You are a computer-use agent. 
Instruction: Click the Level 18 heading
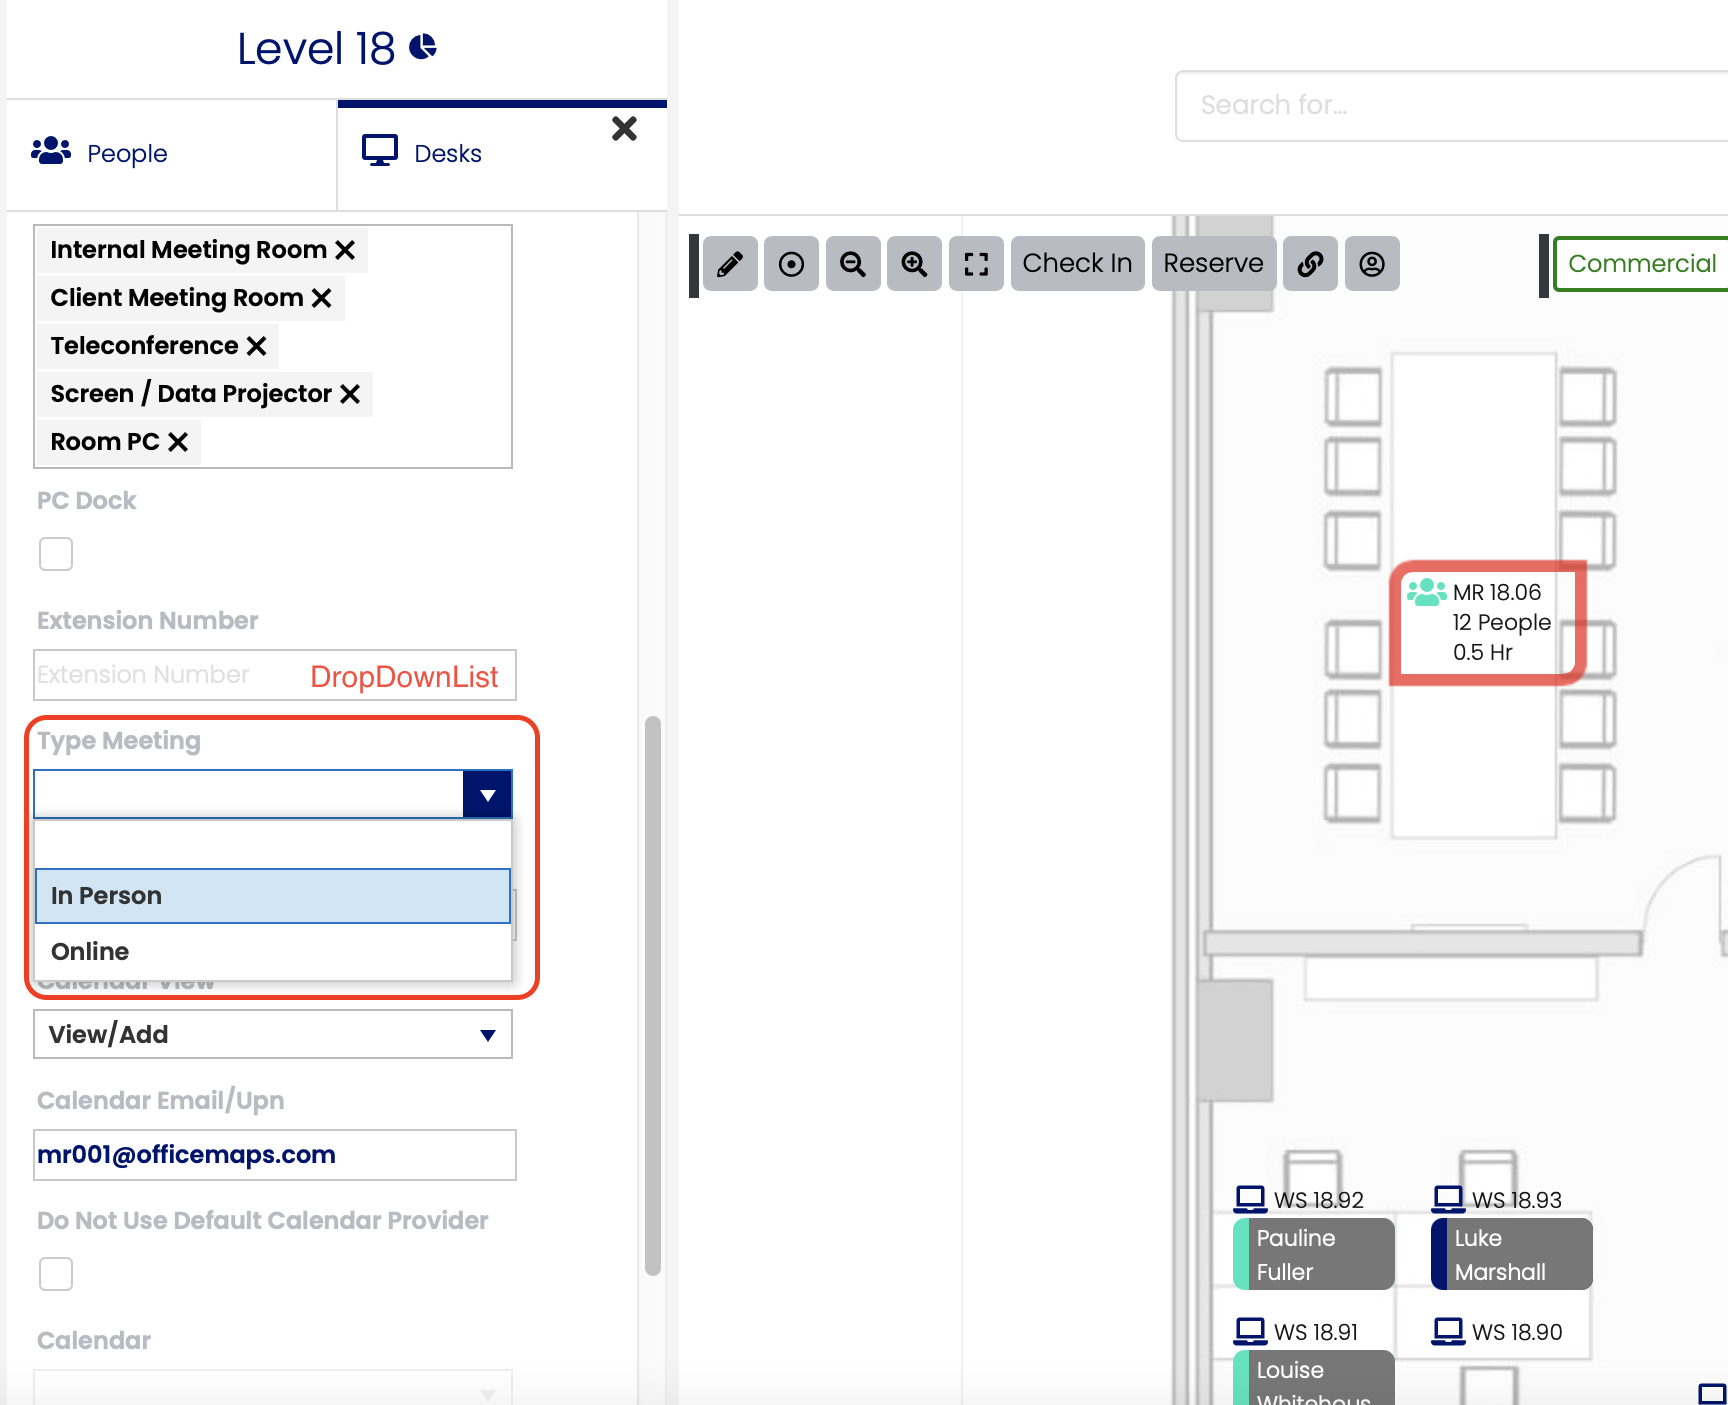click(316, 48)
